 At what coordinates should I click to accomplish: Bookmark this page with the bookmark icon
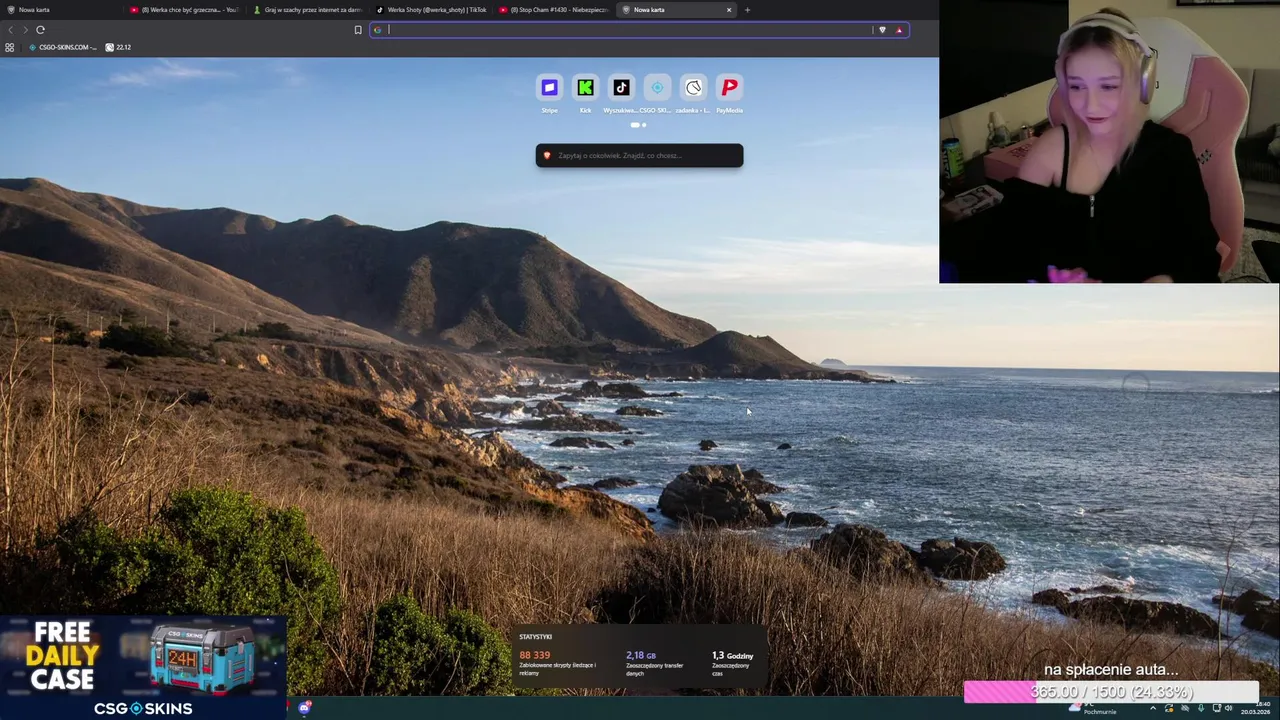(x=358, y=30)
